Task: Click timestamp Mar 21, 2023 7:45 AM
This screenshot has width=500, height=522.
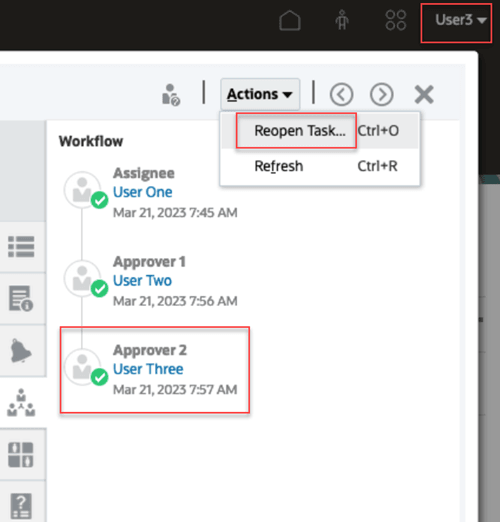Action: coord(175,213)
